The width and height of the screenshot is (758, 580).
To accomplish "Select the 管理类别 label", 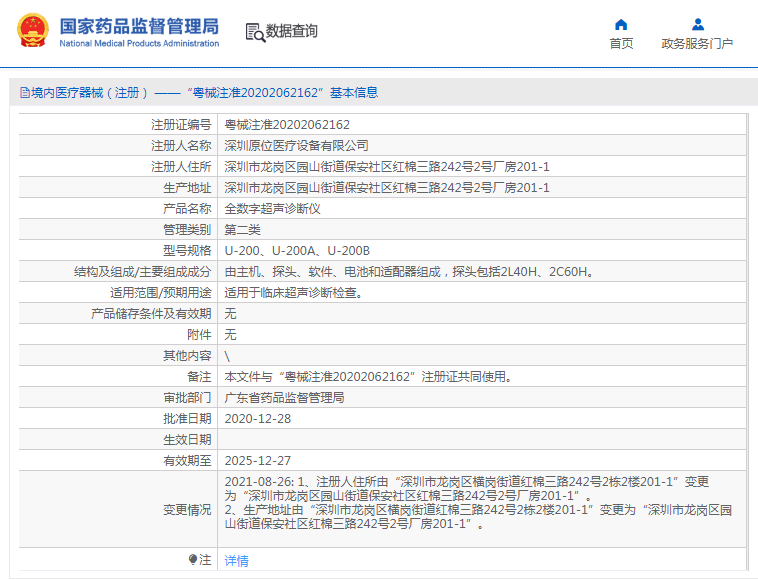I will pos(188,230).
